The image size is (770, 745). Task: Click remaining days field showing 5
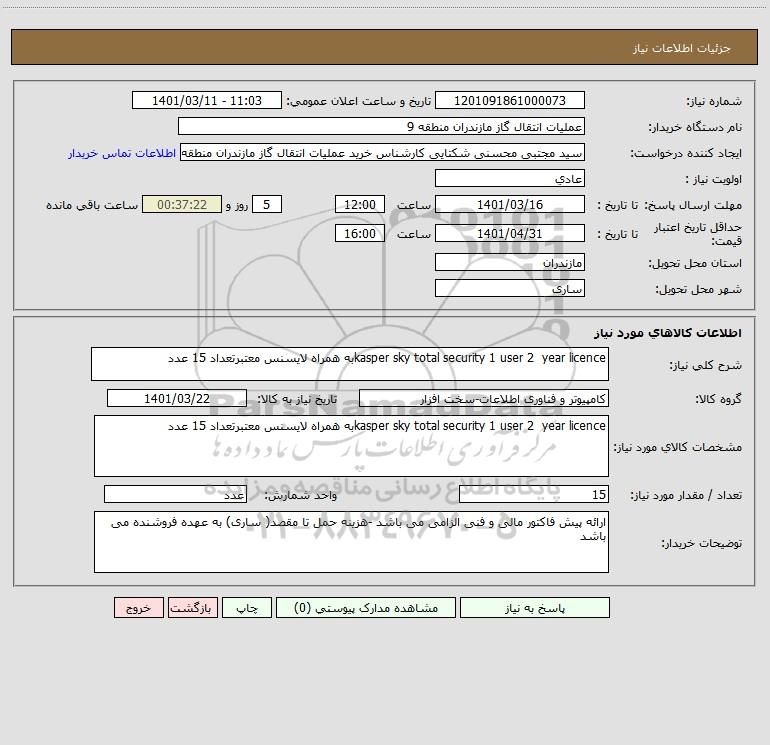click(x=267, y=204)
